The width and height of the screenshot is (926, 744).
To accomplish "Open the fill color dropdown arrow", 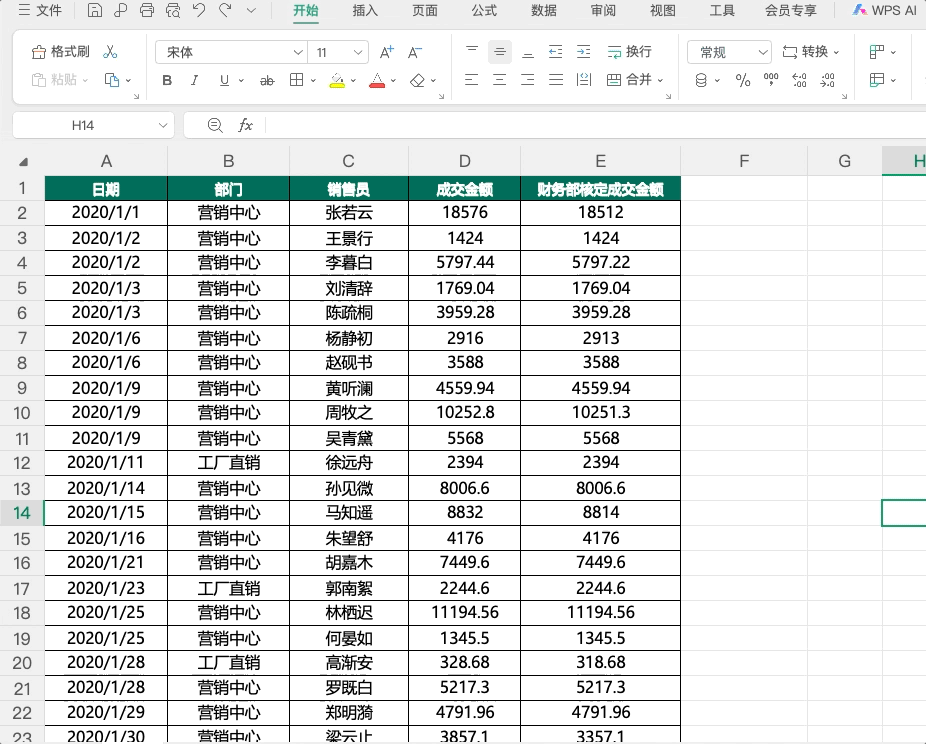I will pyautogui.click(x=353, y=81).
